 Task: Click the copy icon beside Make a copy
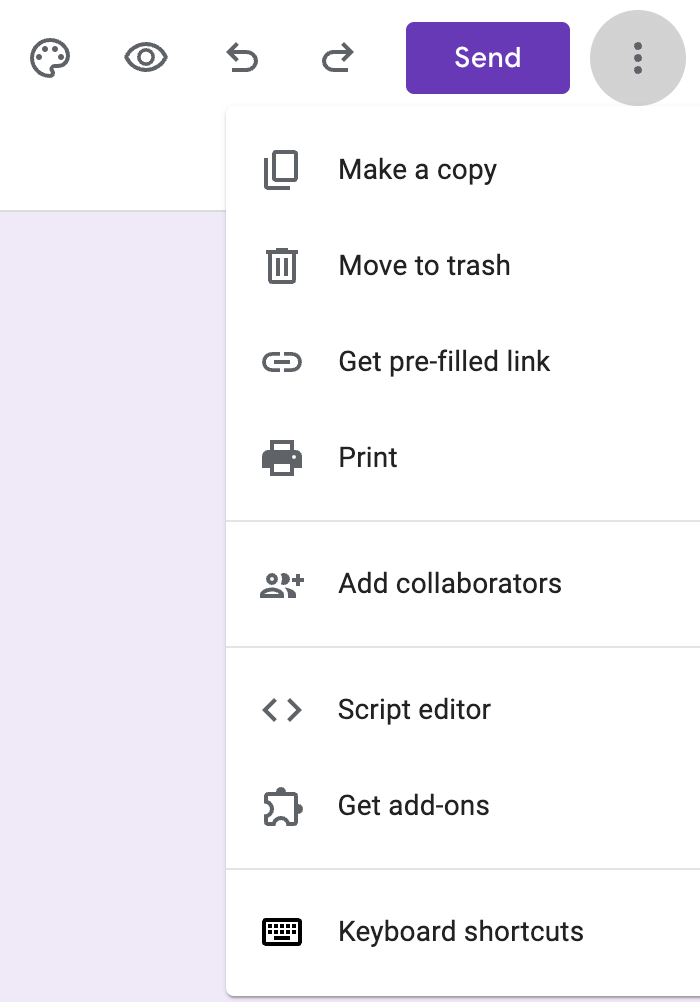click(x=281, y=170)
